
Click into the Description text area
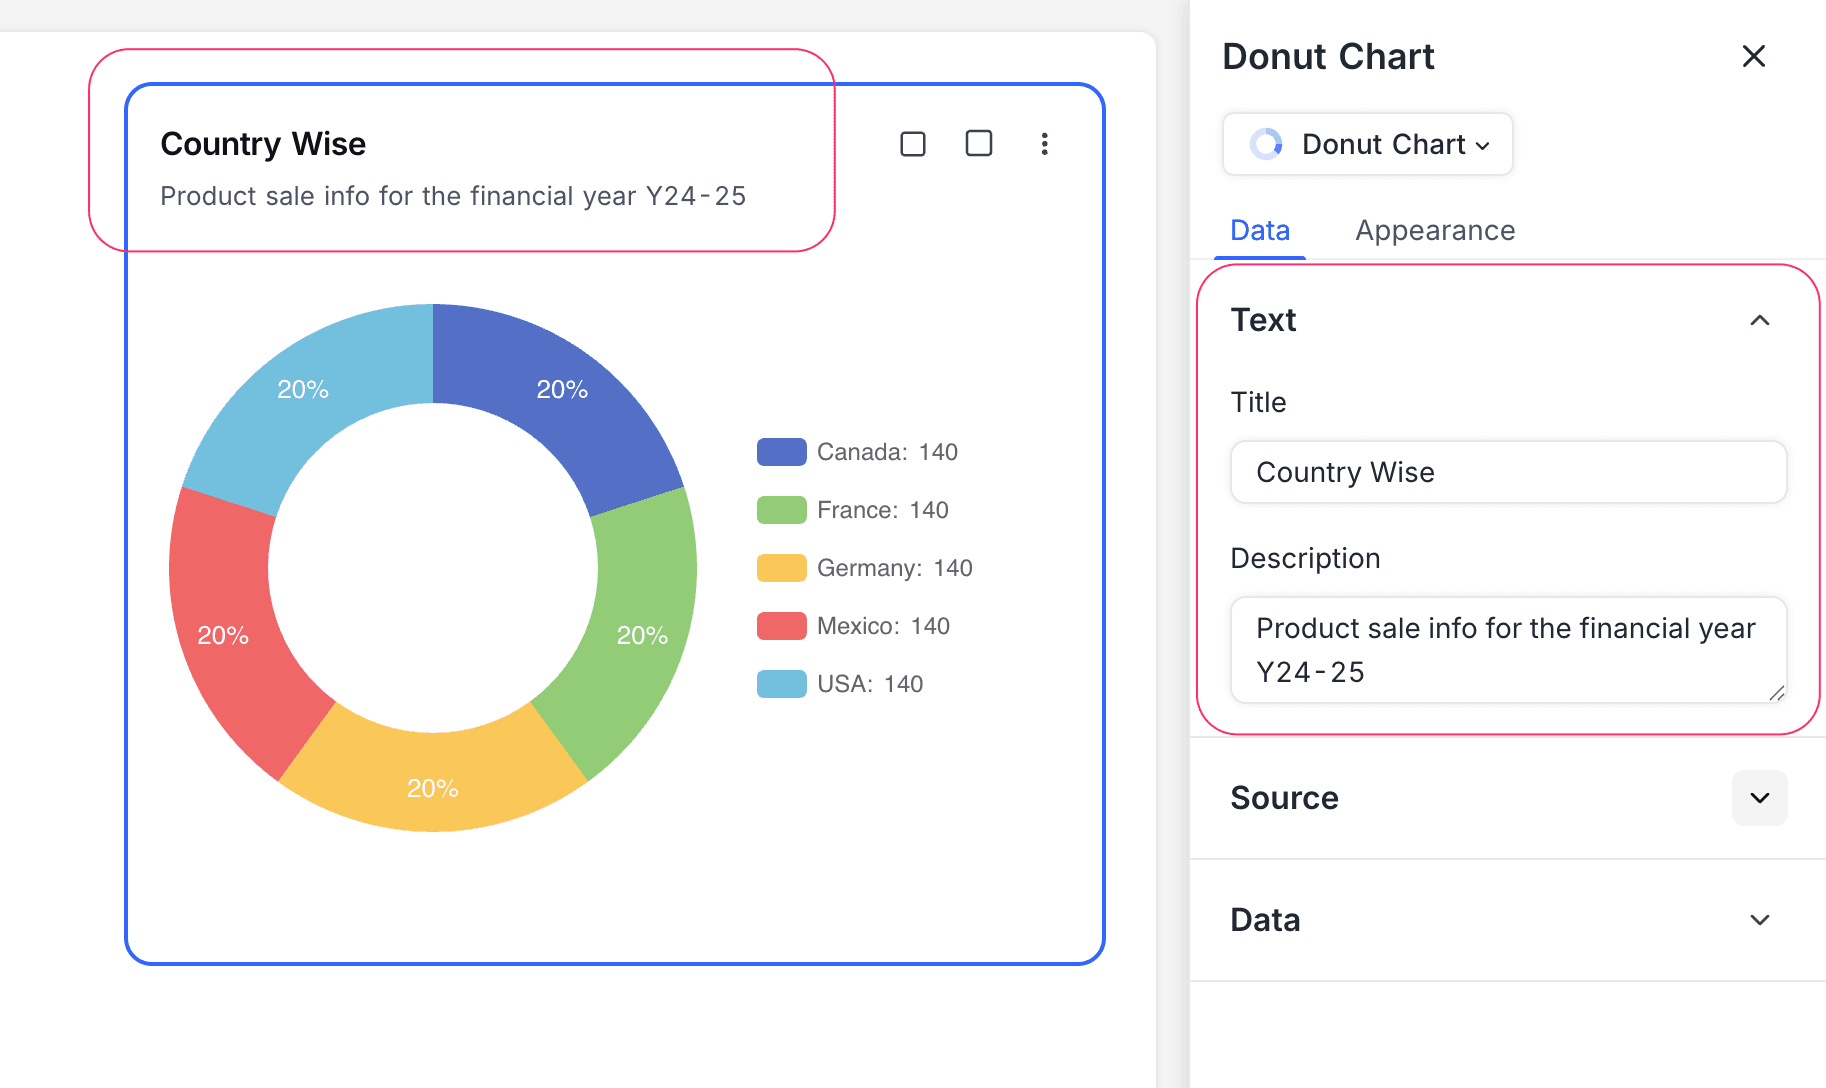tap(1507, 650)
